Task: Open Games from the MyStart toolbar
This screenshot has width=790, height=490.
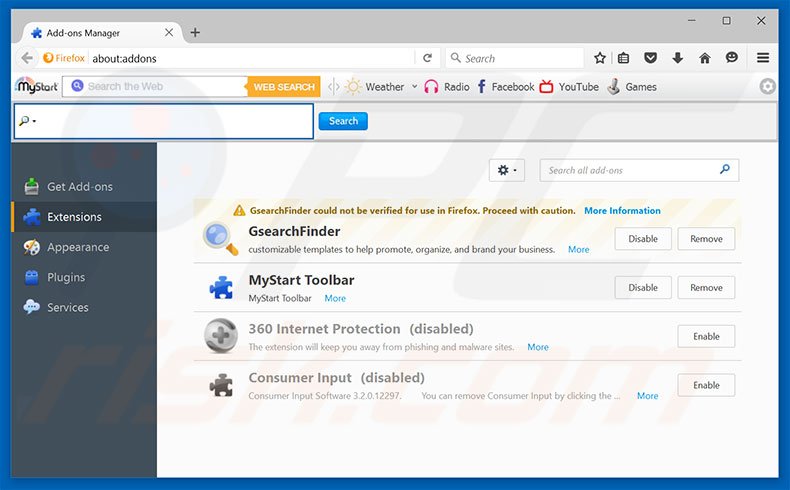Action: [x=632, y=87]
